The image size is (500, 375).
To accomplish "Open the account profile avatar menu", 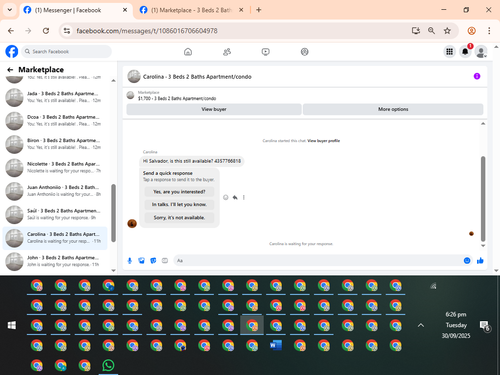I will click(481, 52).
